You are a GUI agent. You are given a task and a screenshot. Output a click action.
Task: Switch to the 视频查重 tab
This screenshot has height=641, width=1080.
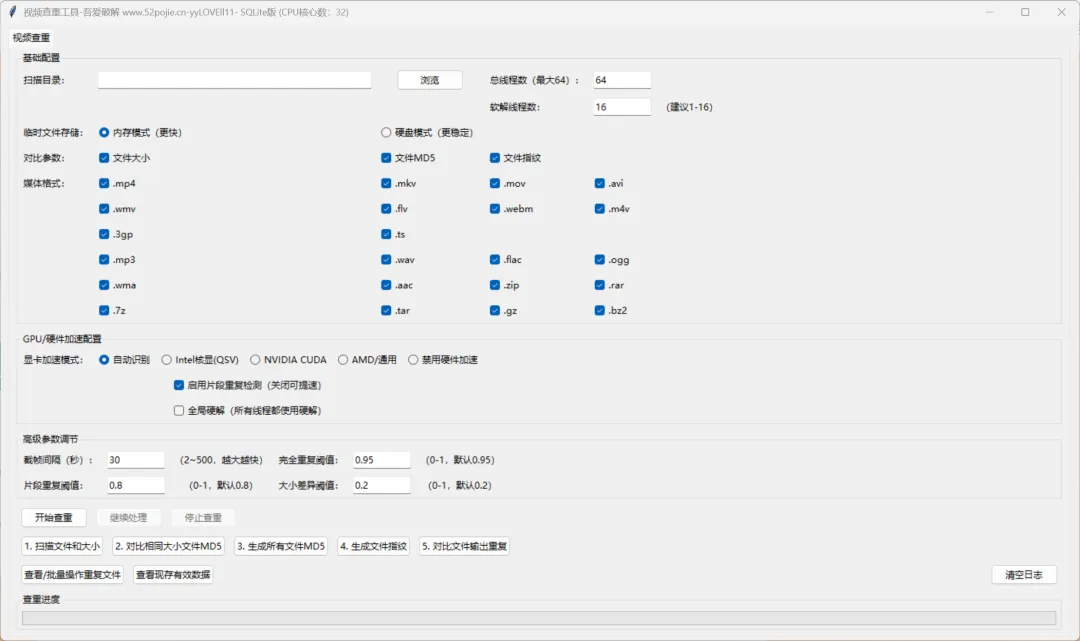(x=31, y=37)
